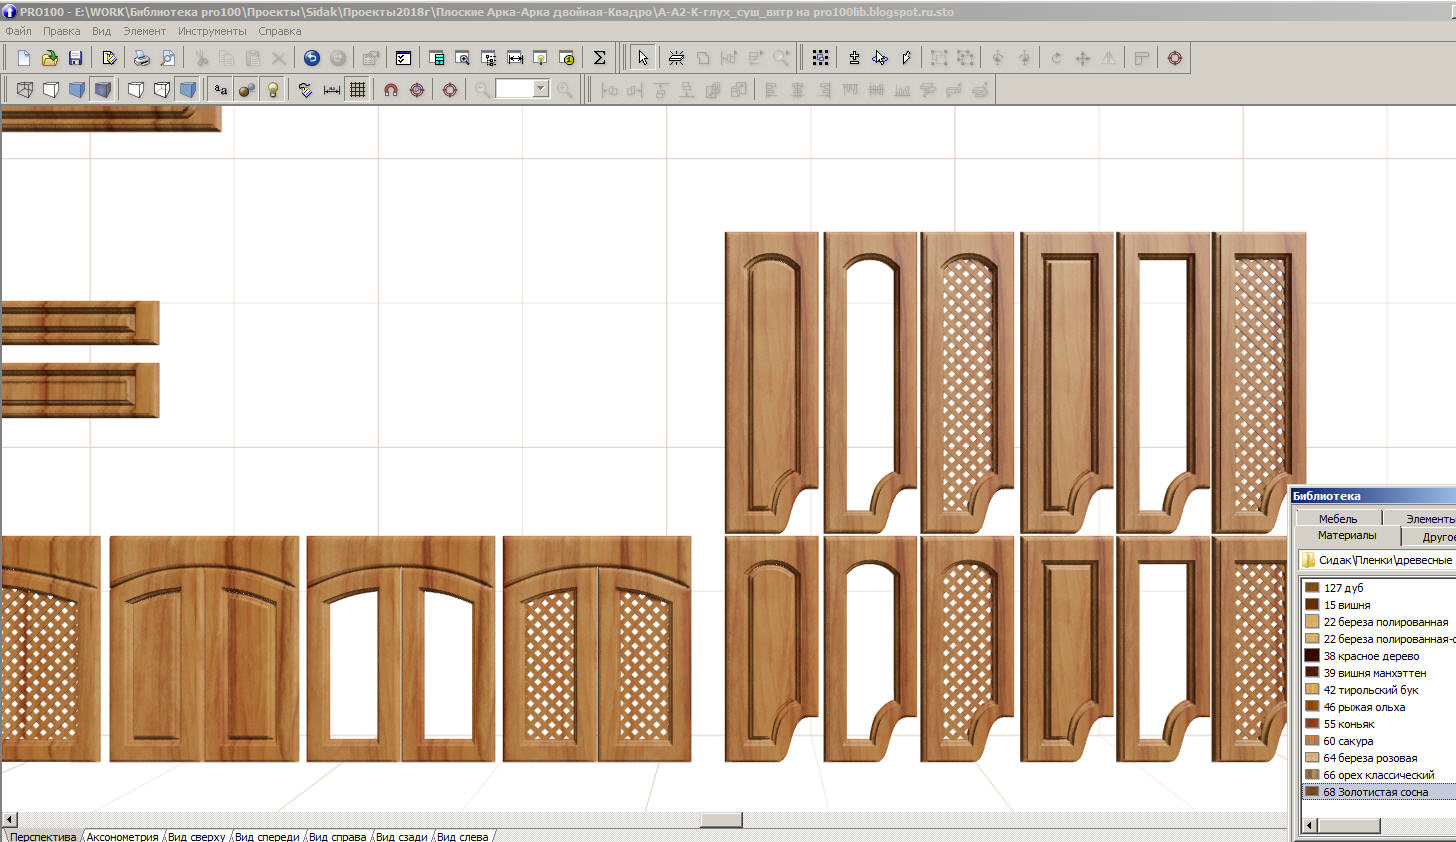Switch to Вид спереди tab
Image resolution: width=1456 pixels, height=842 pixels.
click(267, 836)
